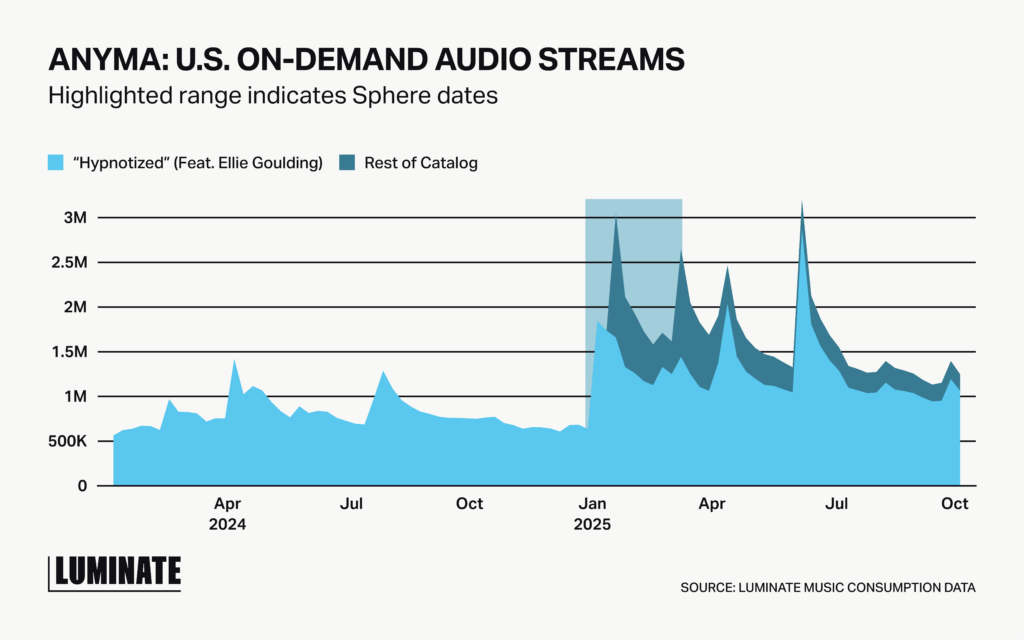
Task: Click the April 2024 Hypnotized peak
Action: tap(234, 361)
